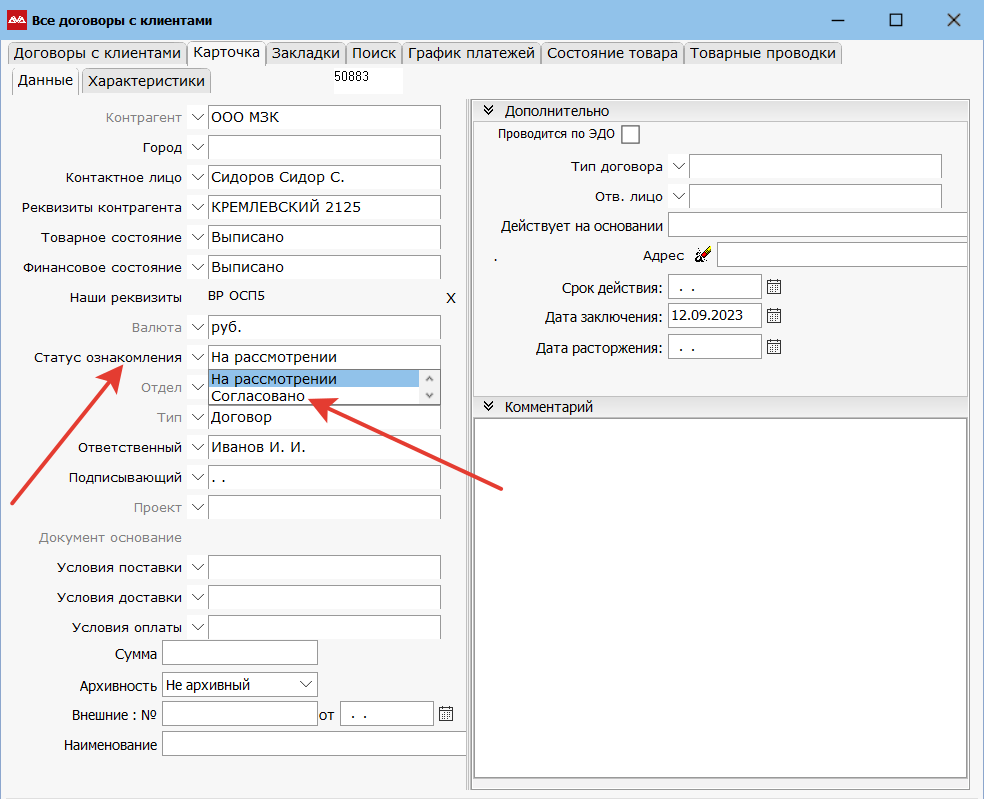Open the Архивность combo box
This screenshot has height=799, width=984.
point(305,685)
